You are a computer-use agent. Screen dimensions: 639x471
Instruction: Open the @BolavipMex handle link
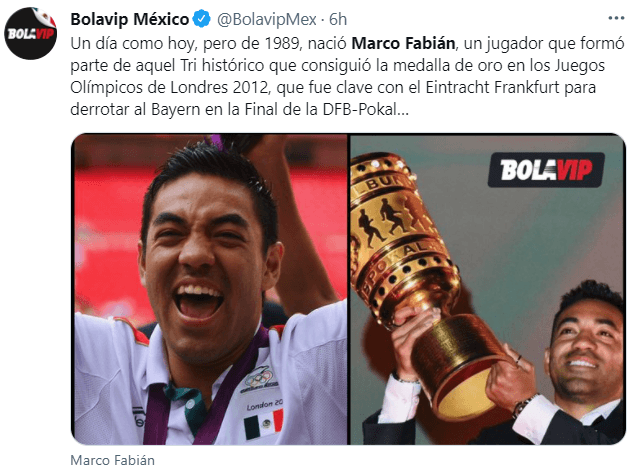coord(267,19)
